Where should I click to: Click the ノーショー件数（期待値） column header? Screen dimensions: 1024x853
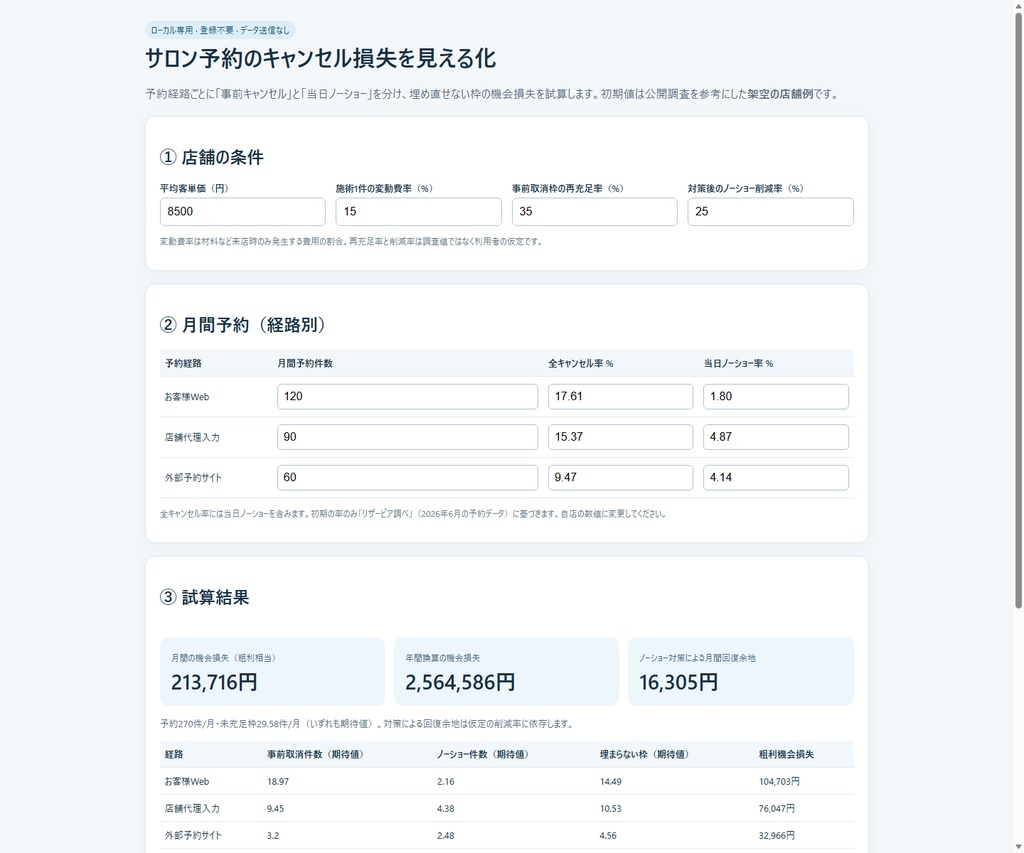coord(483,754)
